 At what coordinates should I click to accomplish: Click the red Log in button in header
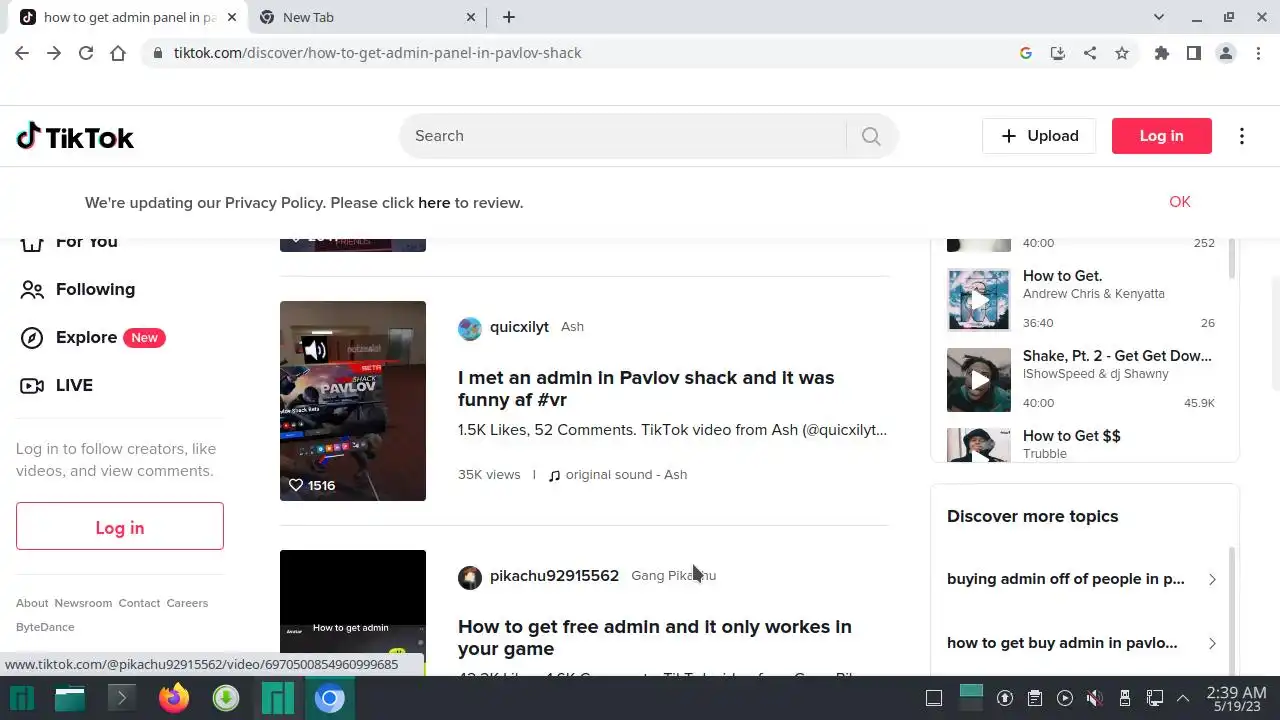tap(1162, 136)
